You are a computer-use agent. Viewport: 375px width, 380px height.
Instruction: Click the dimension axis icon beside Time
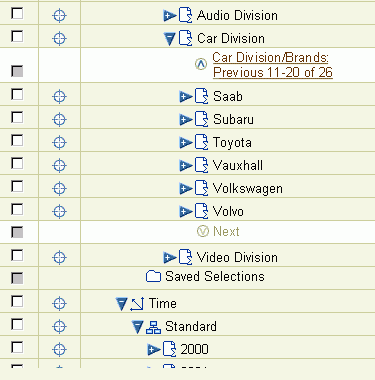coord(137,304)
